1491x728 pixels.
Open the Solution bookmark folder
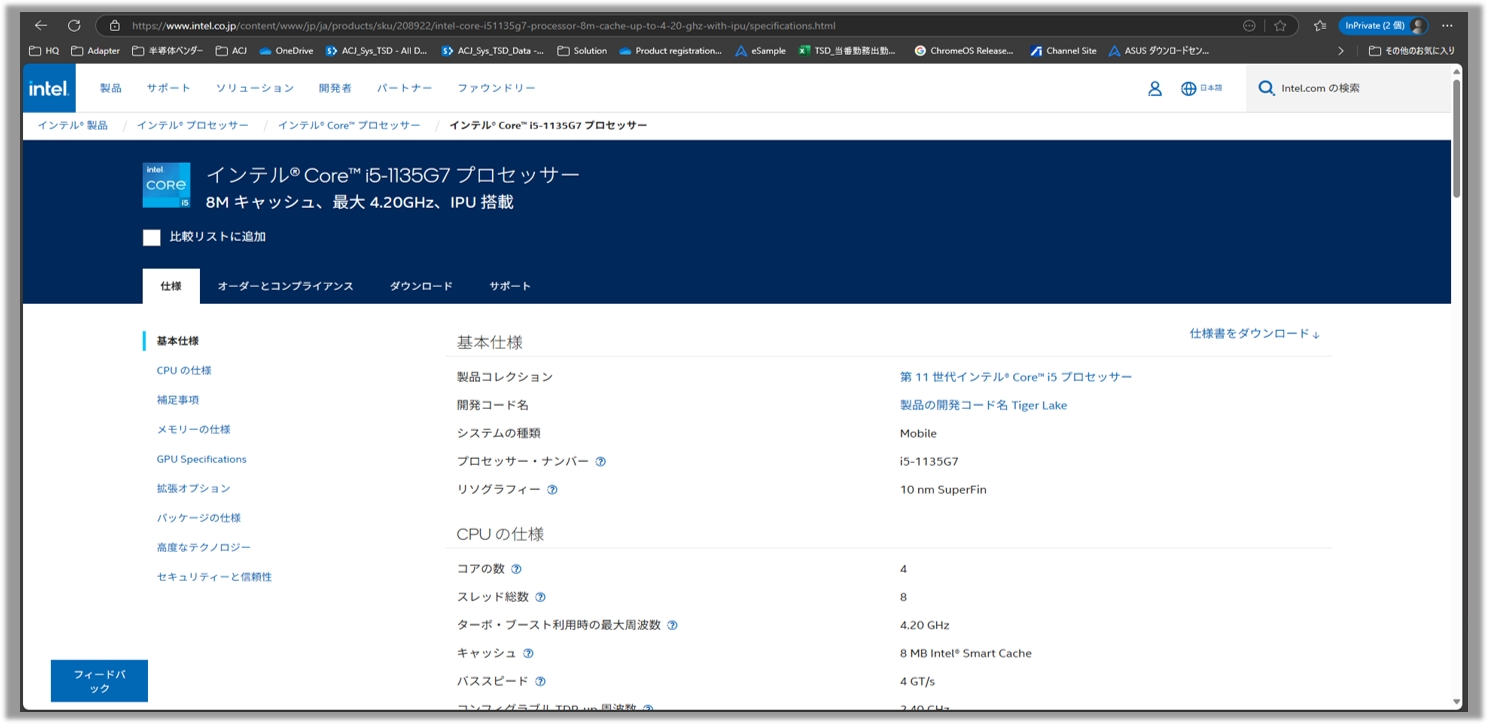click(582, 51)
